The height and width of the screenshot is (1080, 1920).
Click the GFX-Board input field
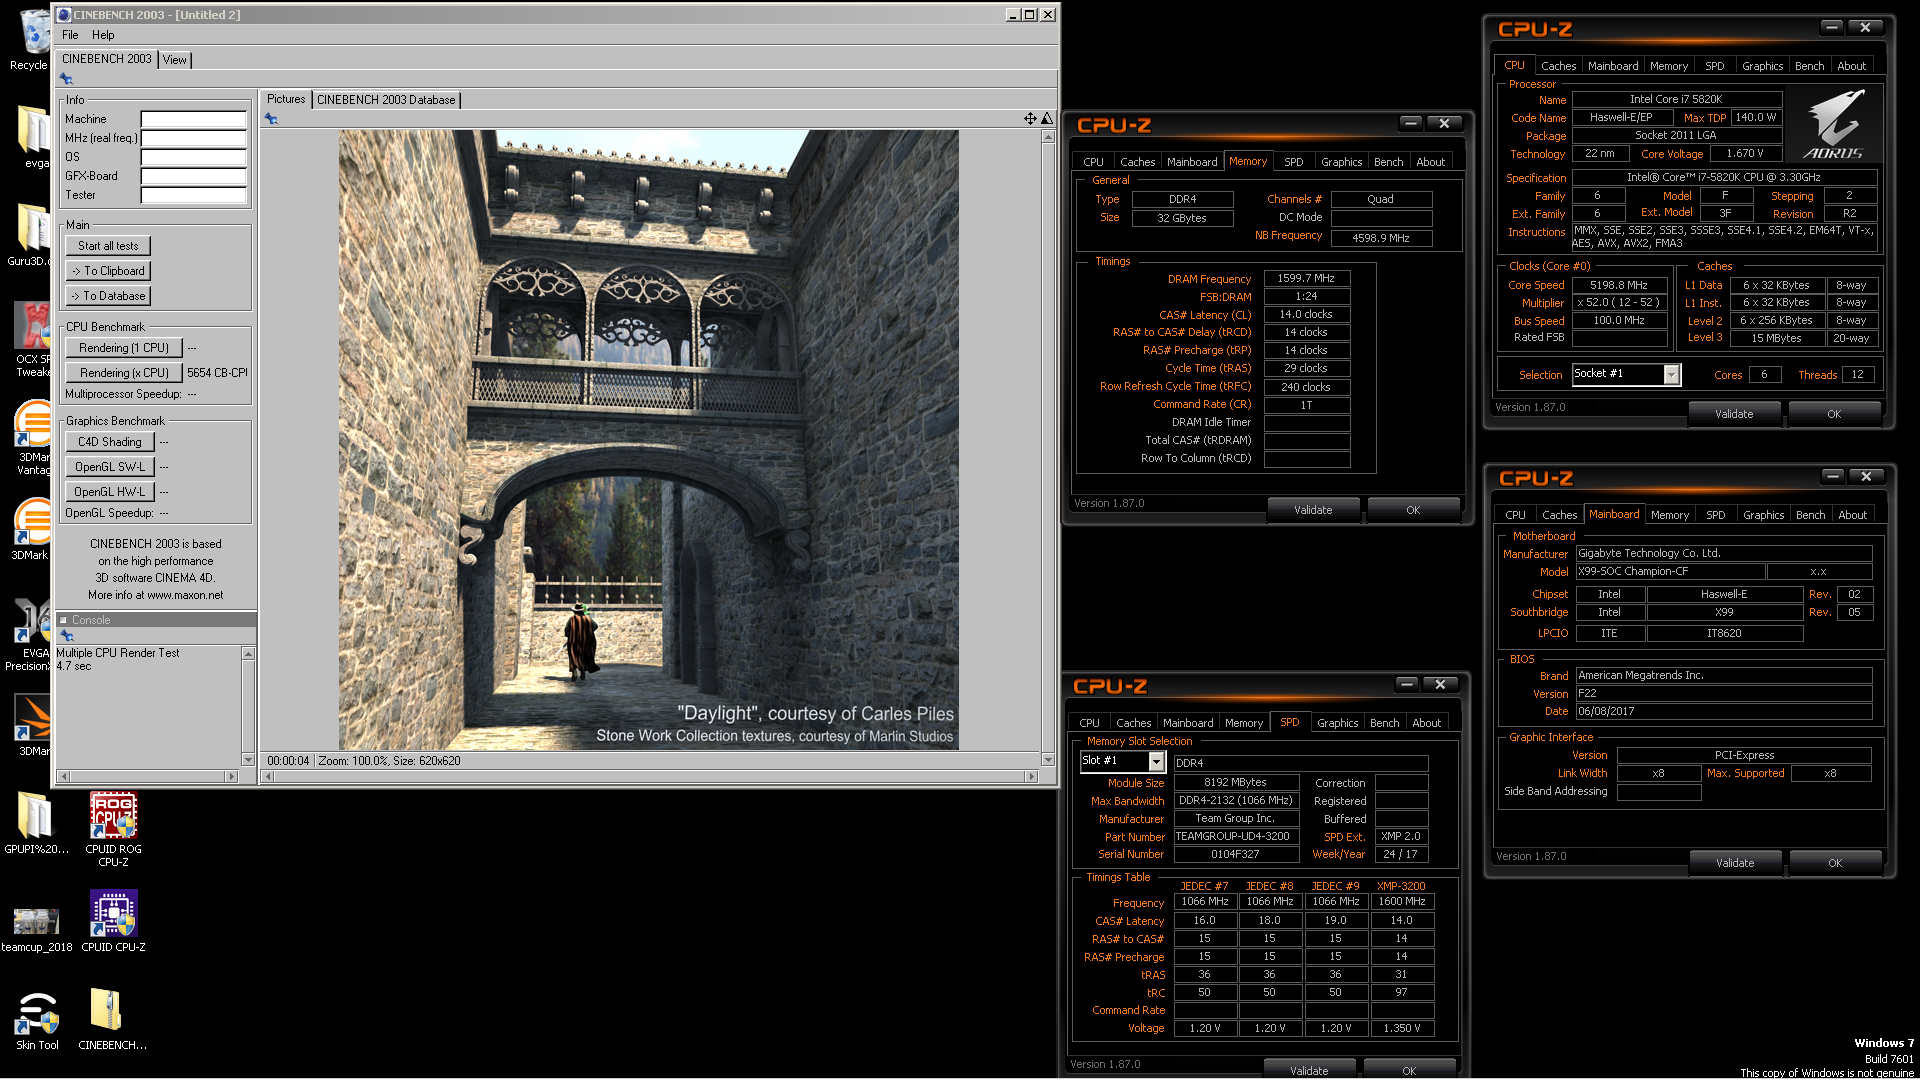pyautogui.click(x=193, y=176)
